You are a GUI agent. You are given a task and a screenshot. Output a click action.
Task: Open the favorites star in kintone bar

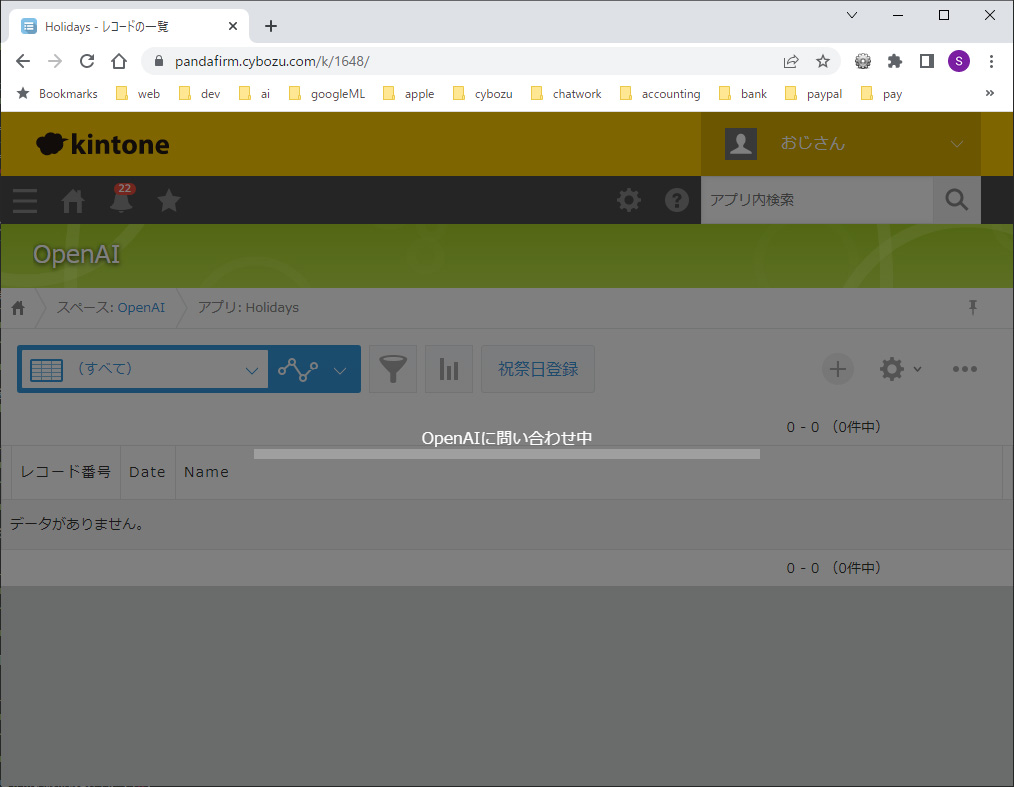click(169, 200)
